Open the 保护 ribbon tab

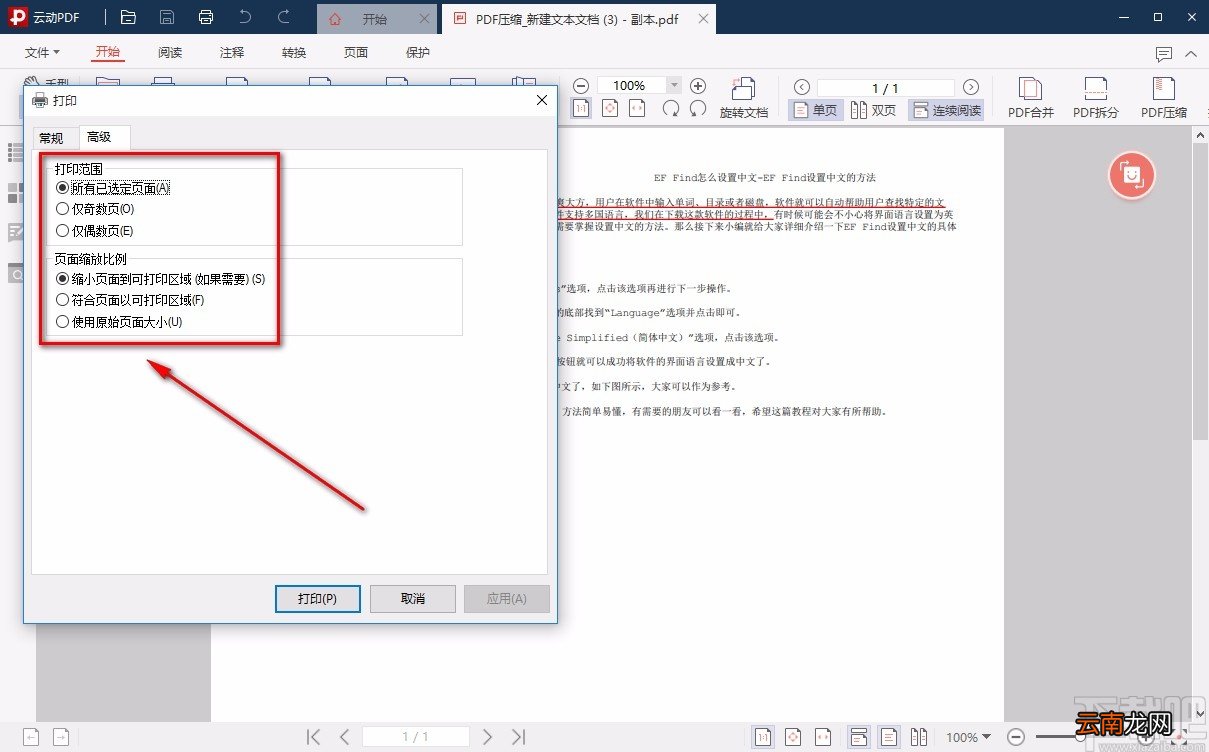point(418,53)
